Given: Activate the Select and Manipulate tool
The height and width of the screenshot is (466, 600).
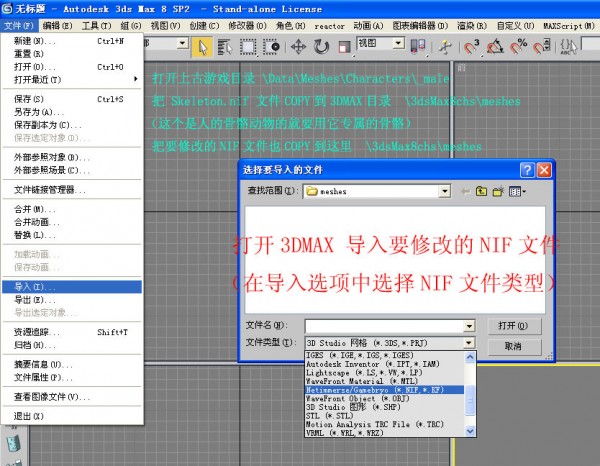Looking at the screenshot, I should (x=445, y=47).
